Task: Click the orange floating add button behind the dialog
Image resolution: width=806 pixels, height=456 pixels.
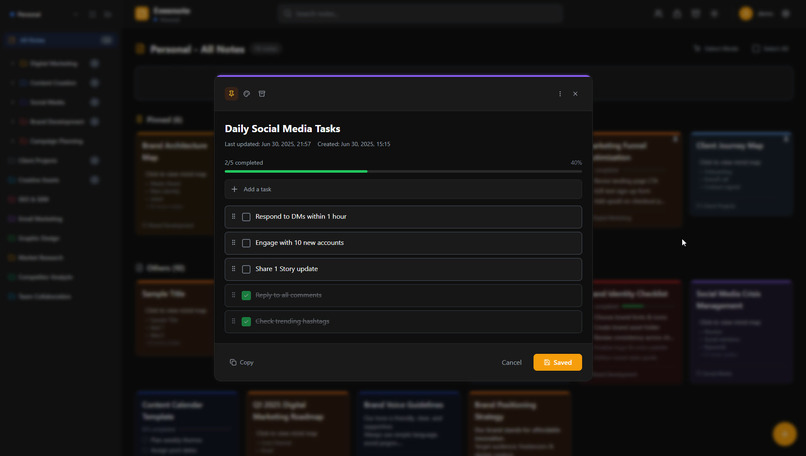Action: (784, 434)
